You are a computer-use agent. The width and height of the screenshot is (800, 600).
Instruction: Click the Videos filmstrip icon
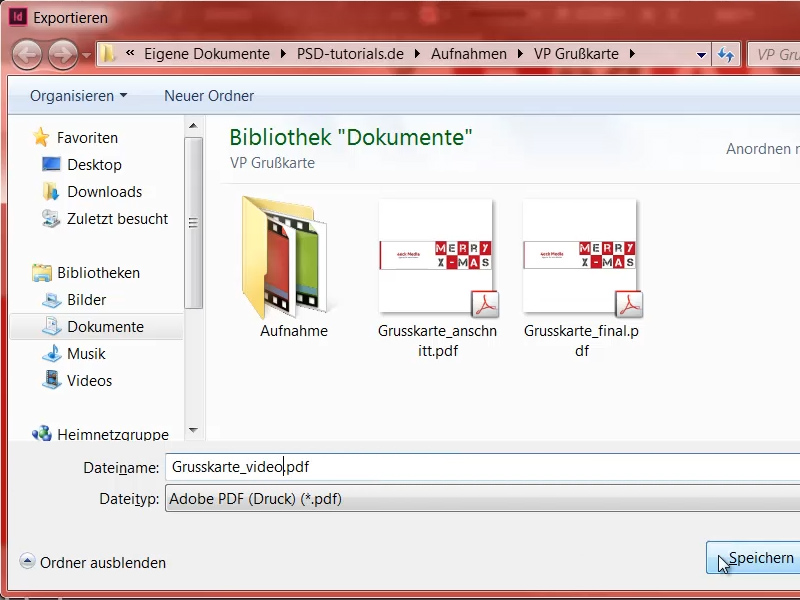coord(52,381)
